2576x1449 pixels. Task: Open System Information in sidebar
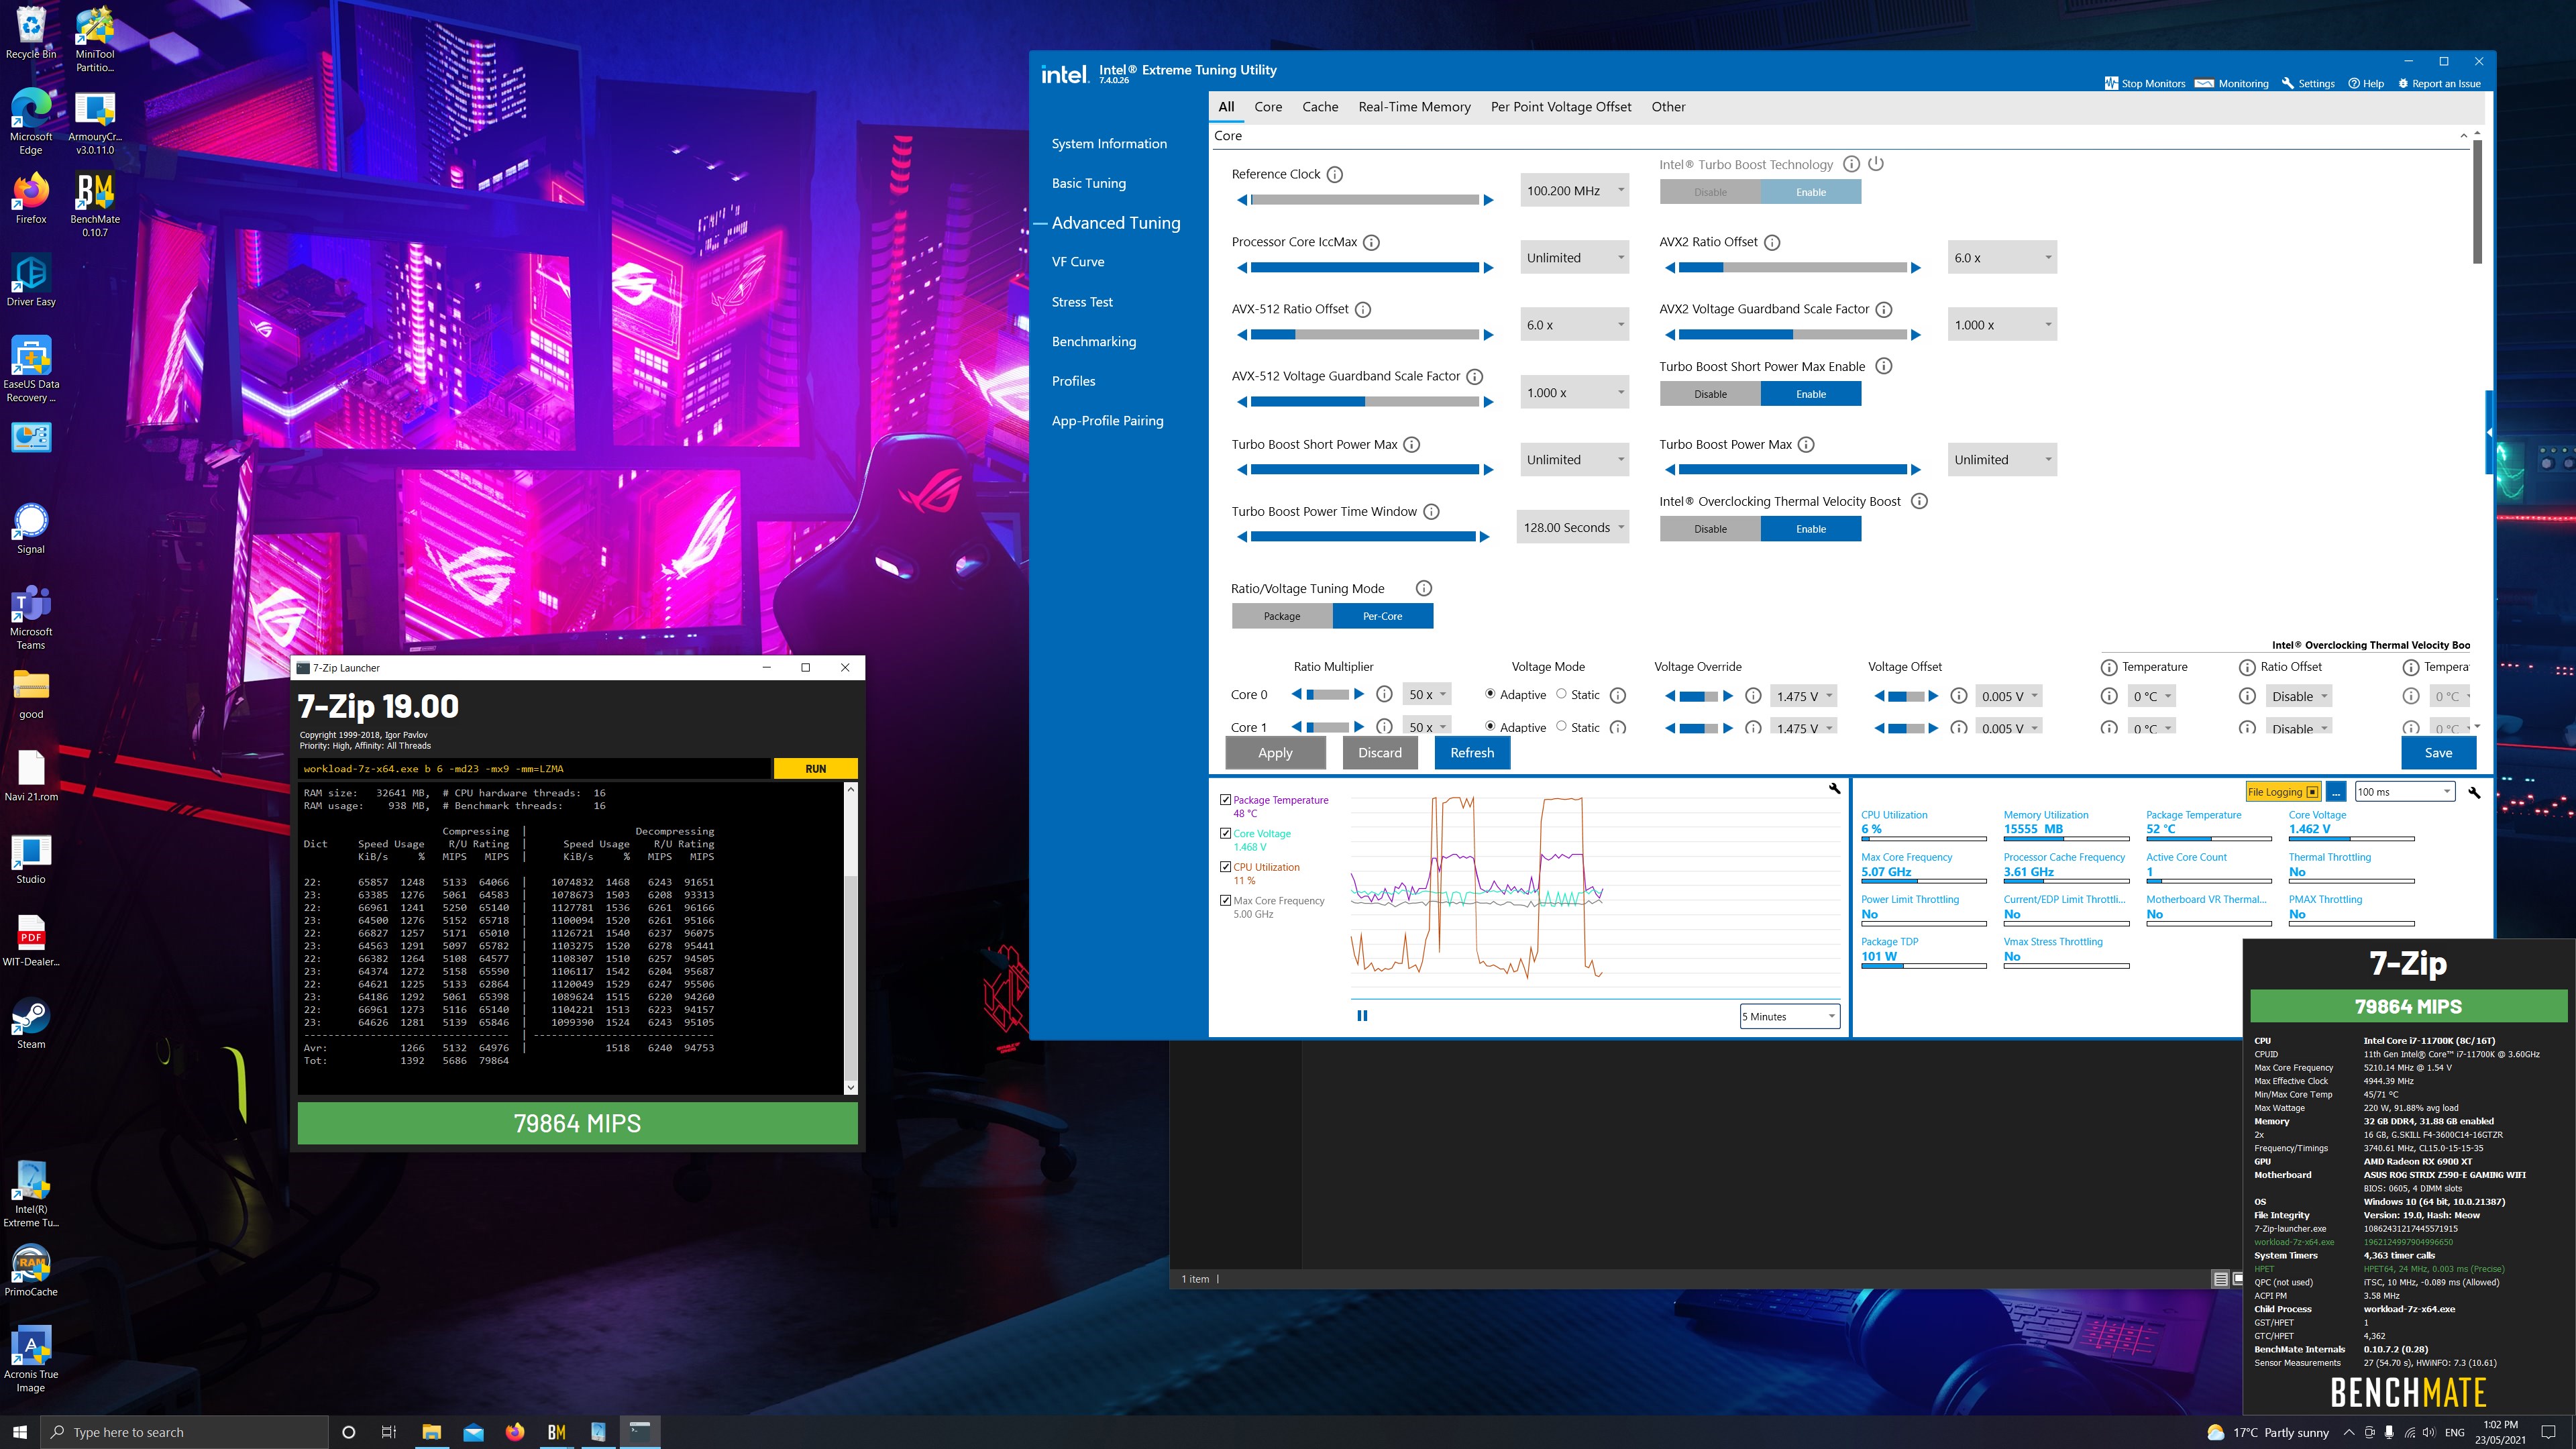coord(1109,144)
